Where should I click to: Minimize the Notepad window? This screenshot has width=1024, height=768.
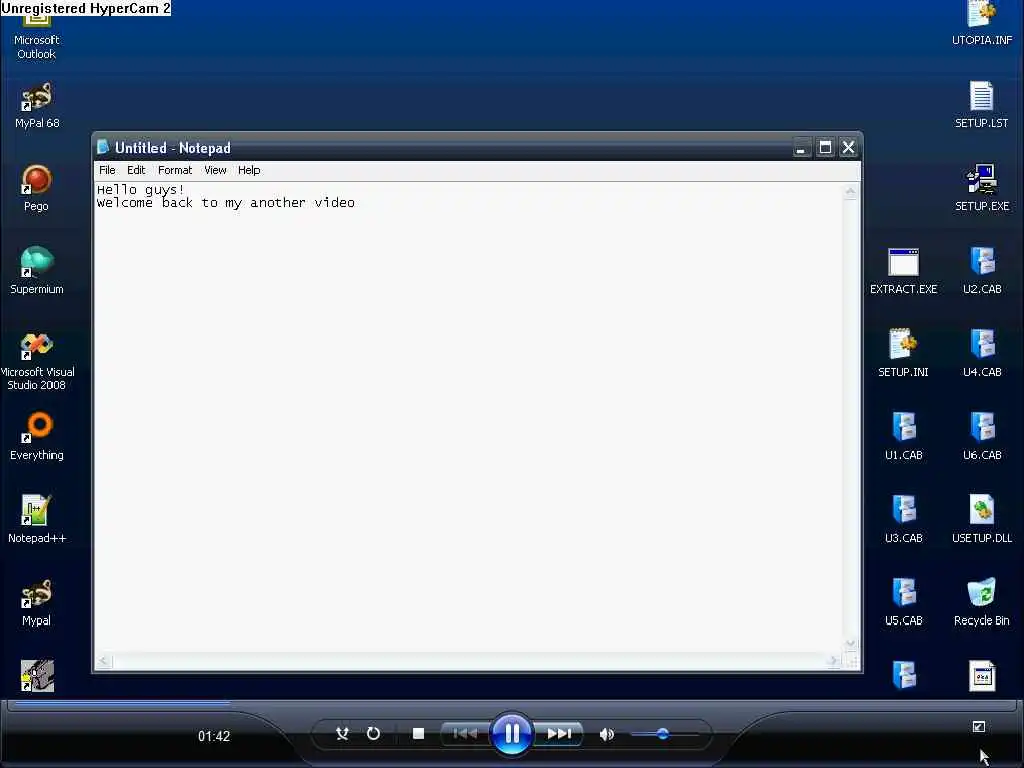coord(801,148)
